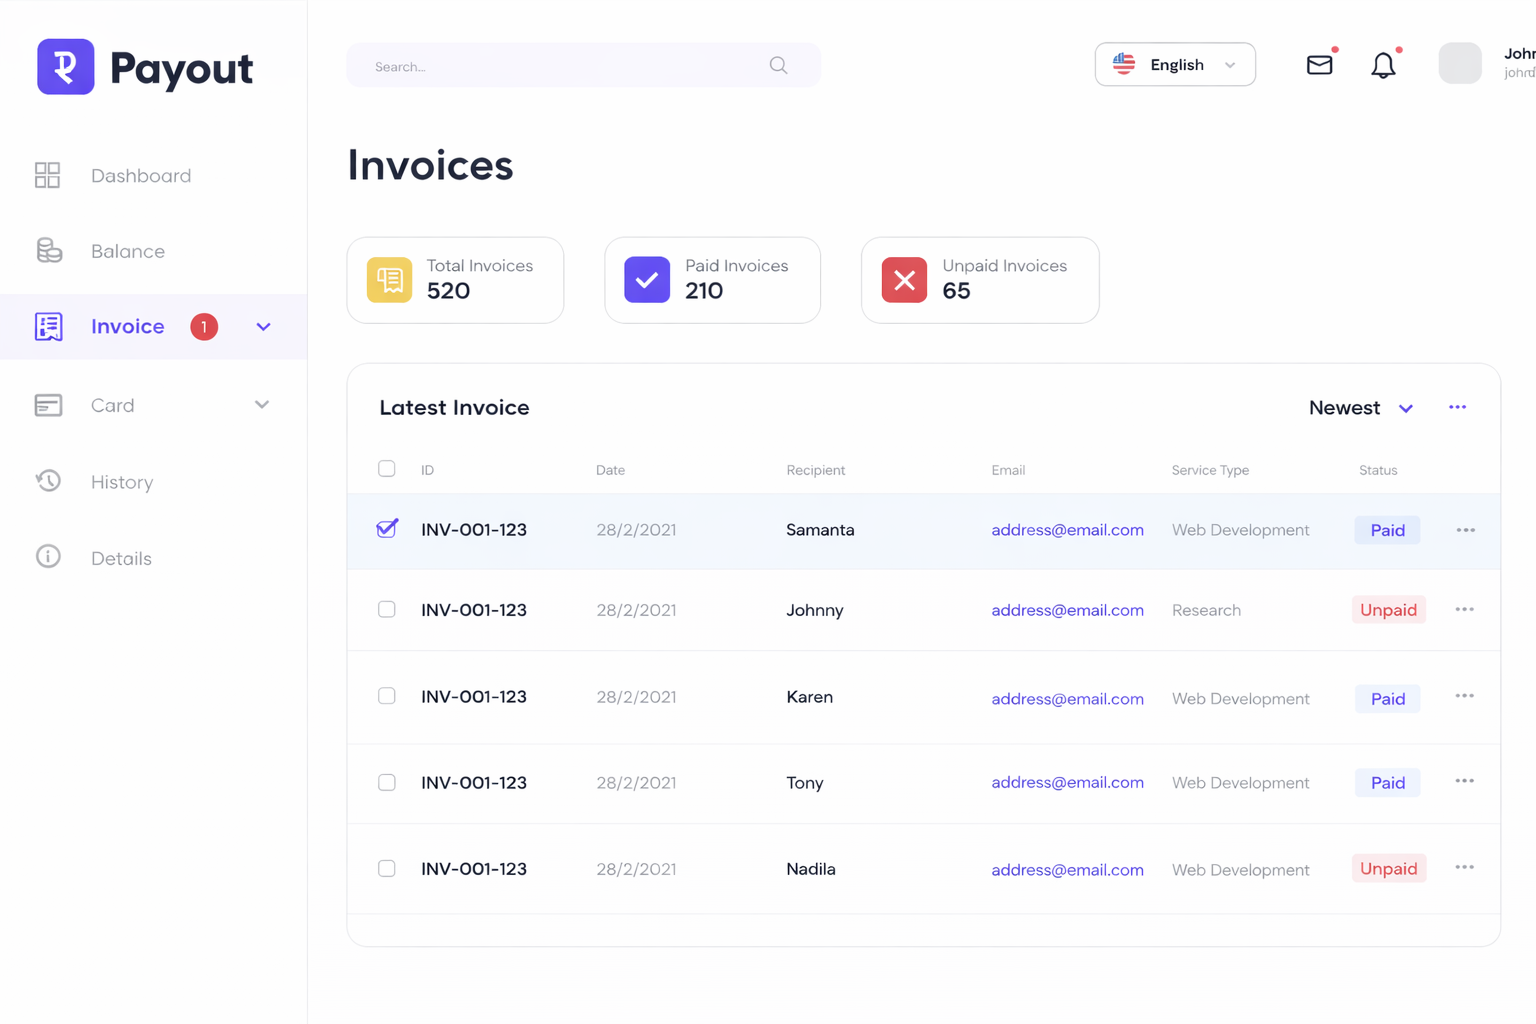Click the user profile avatar
The width and height of the screenshot is (1536, 1024).
tap(1459, 64)
